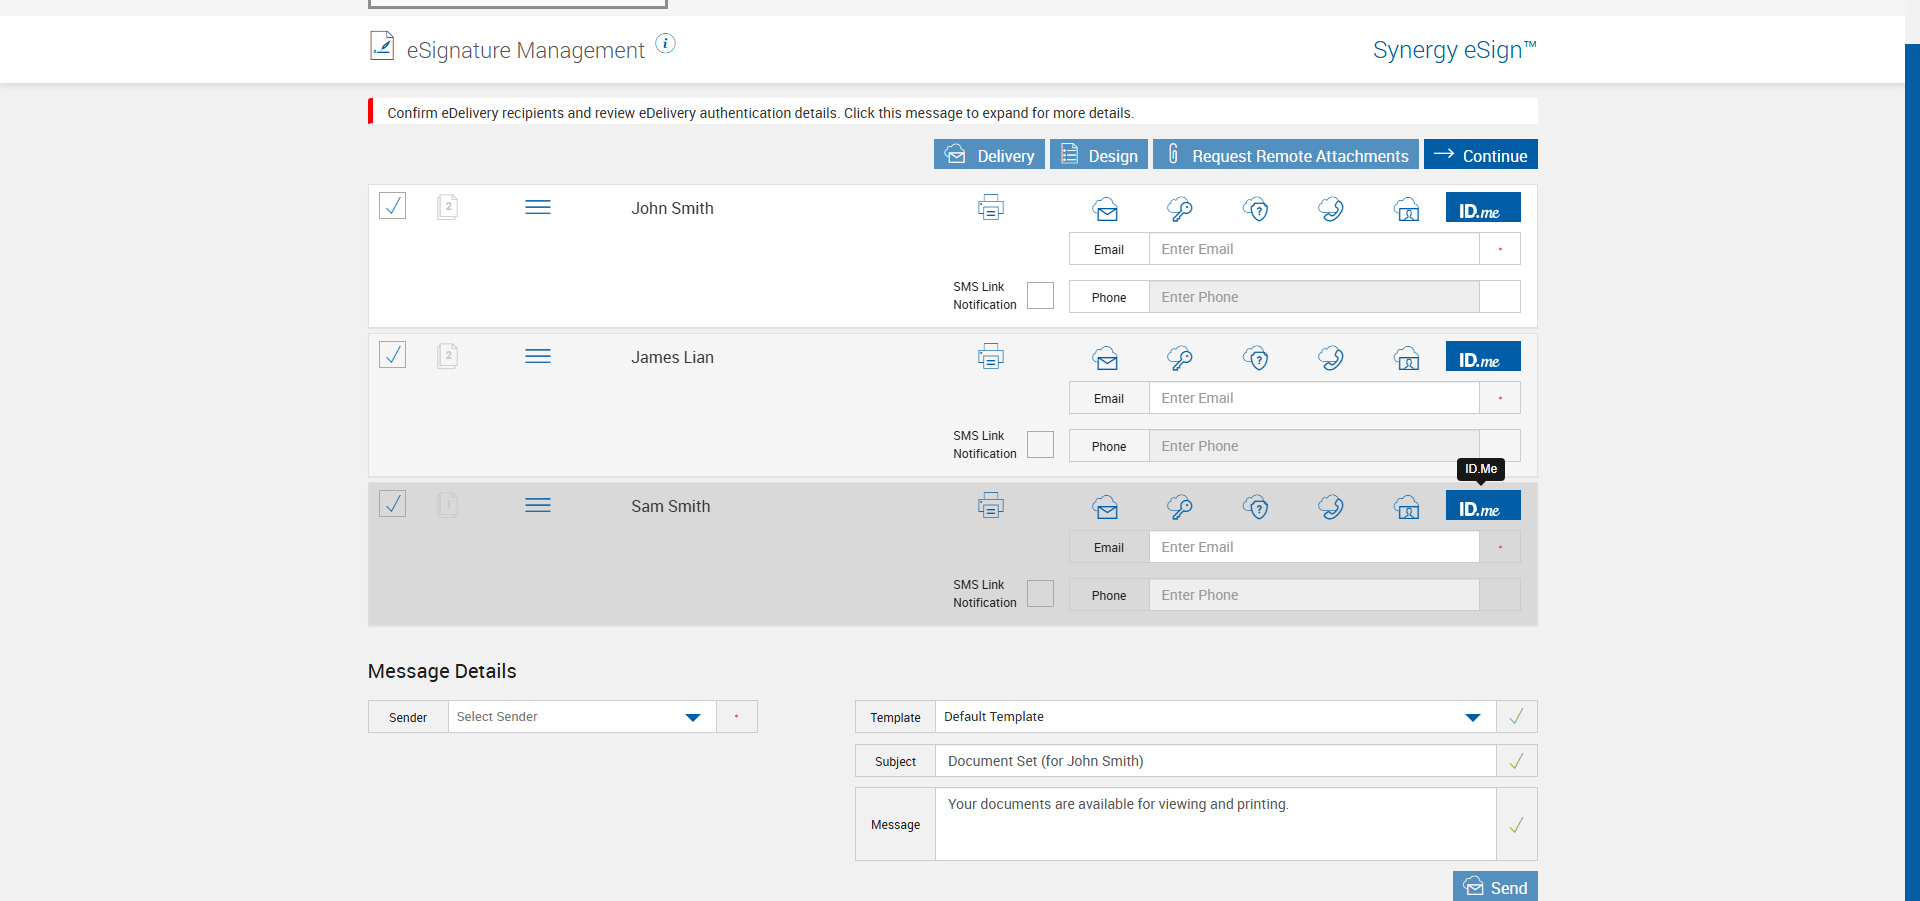Pick security question icon for James Lian

click(1256, 358)
